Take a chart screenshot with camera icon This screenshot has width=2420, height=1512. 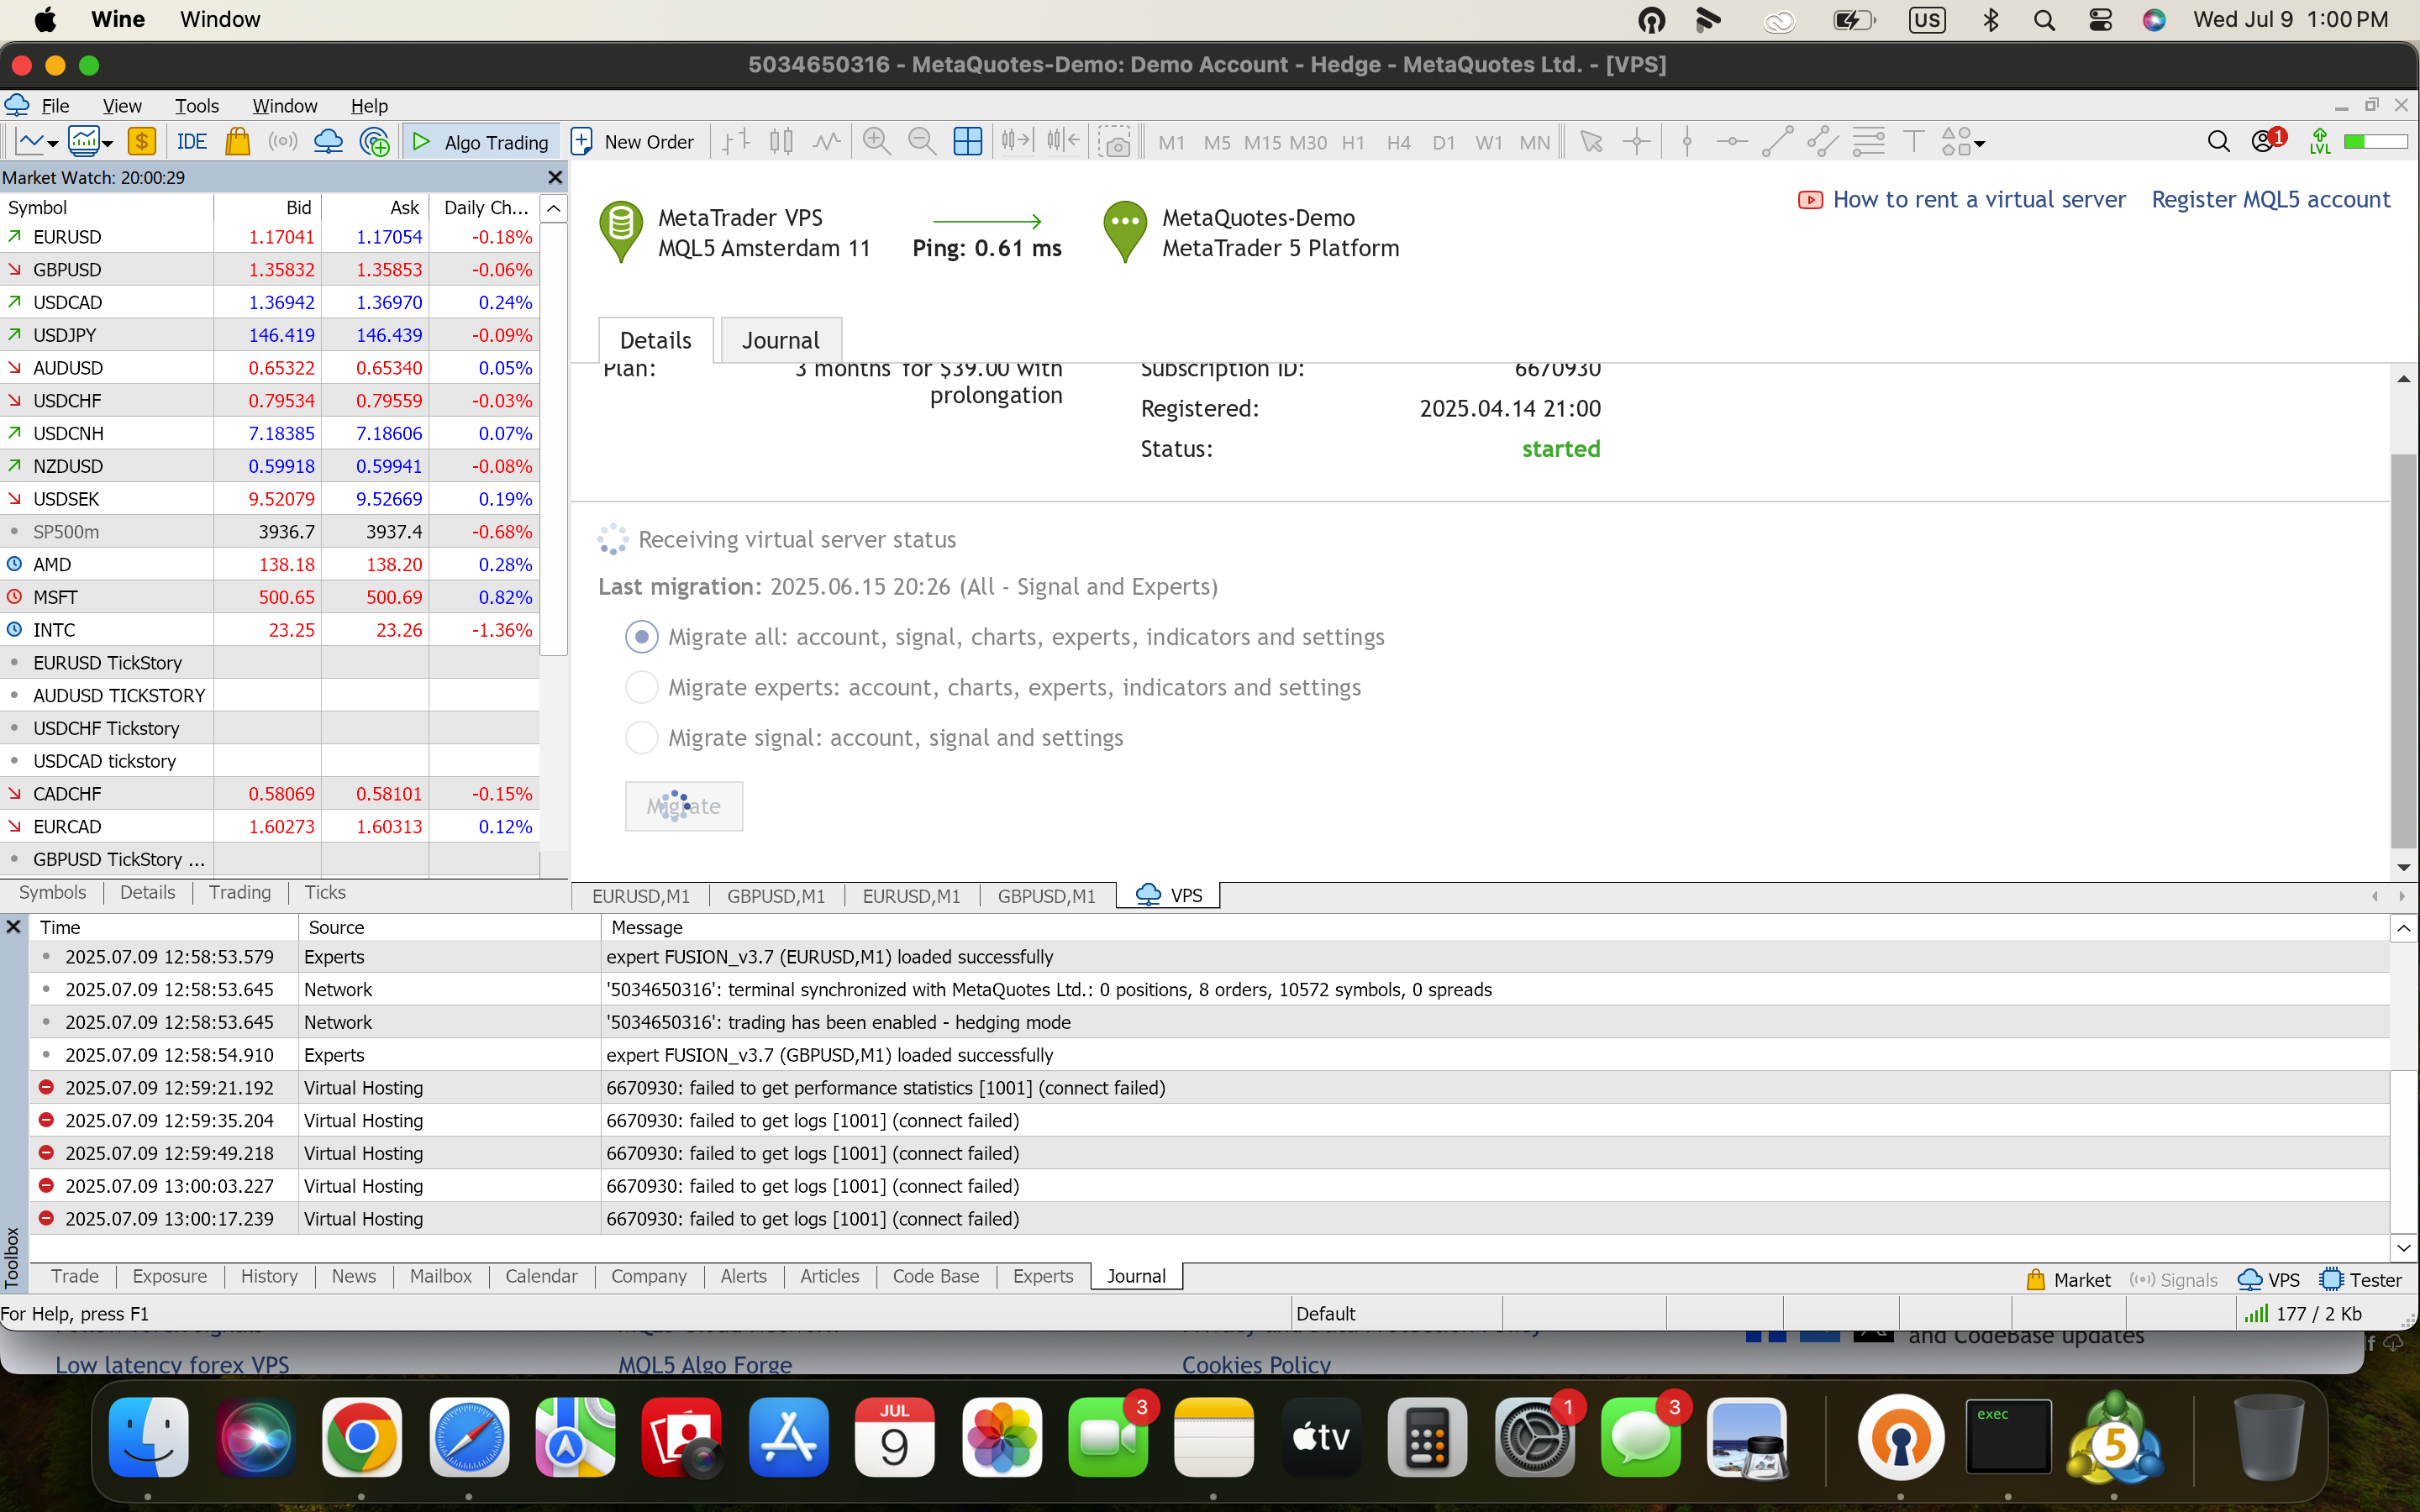(x=1114, y=142)
